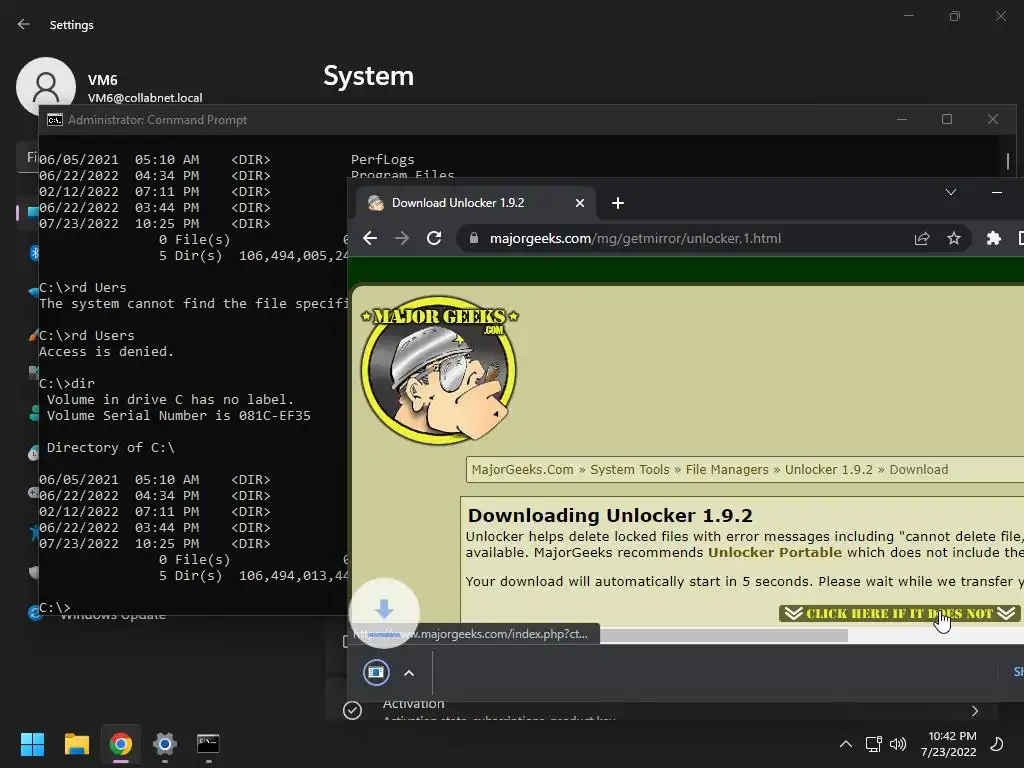Screen dimensions: 1024x768
Task: Click downloaded file item in download bar
Action: point(377,673)
